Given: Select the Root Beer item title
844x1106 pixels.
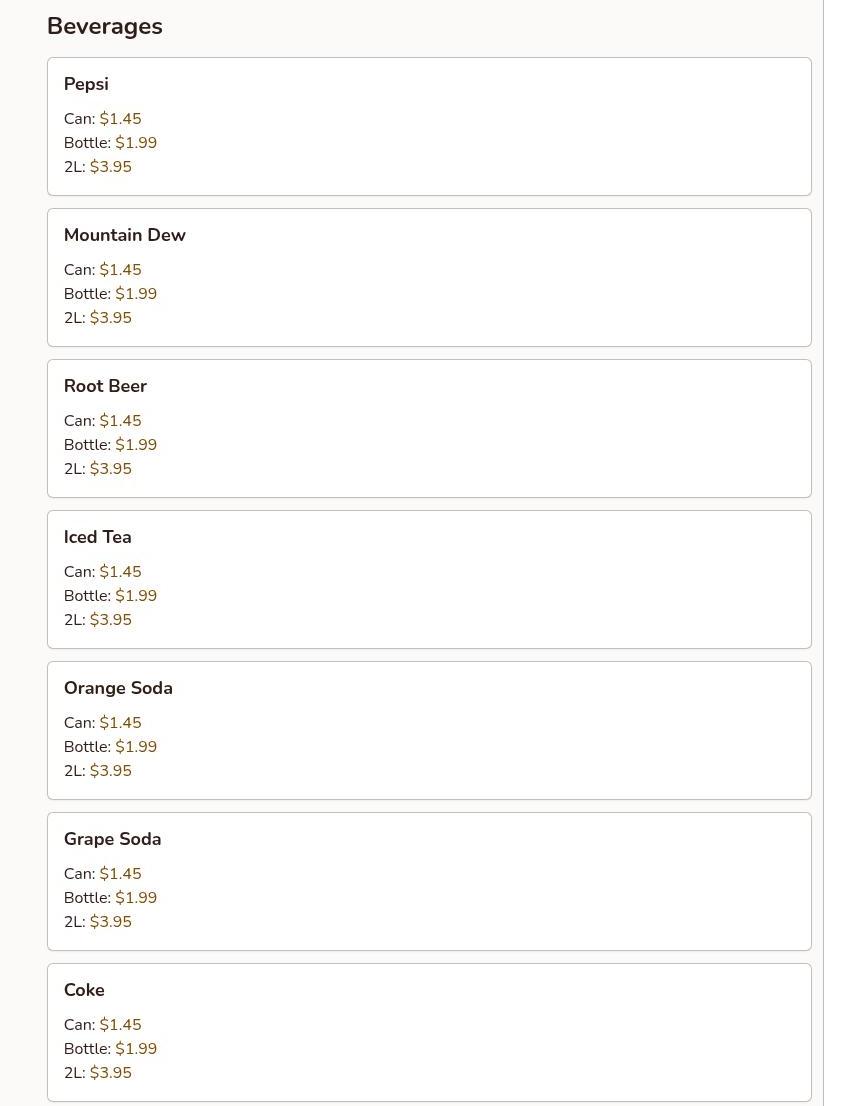Looking at the screenshot, I should [x=105, y=386].
